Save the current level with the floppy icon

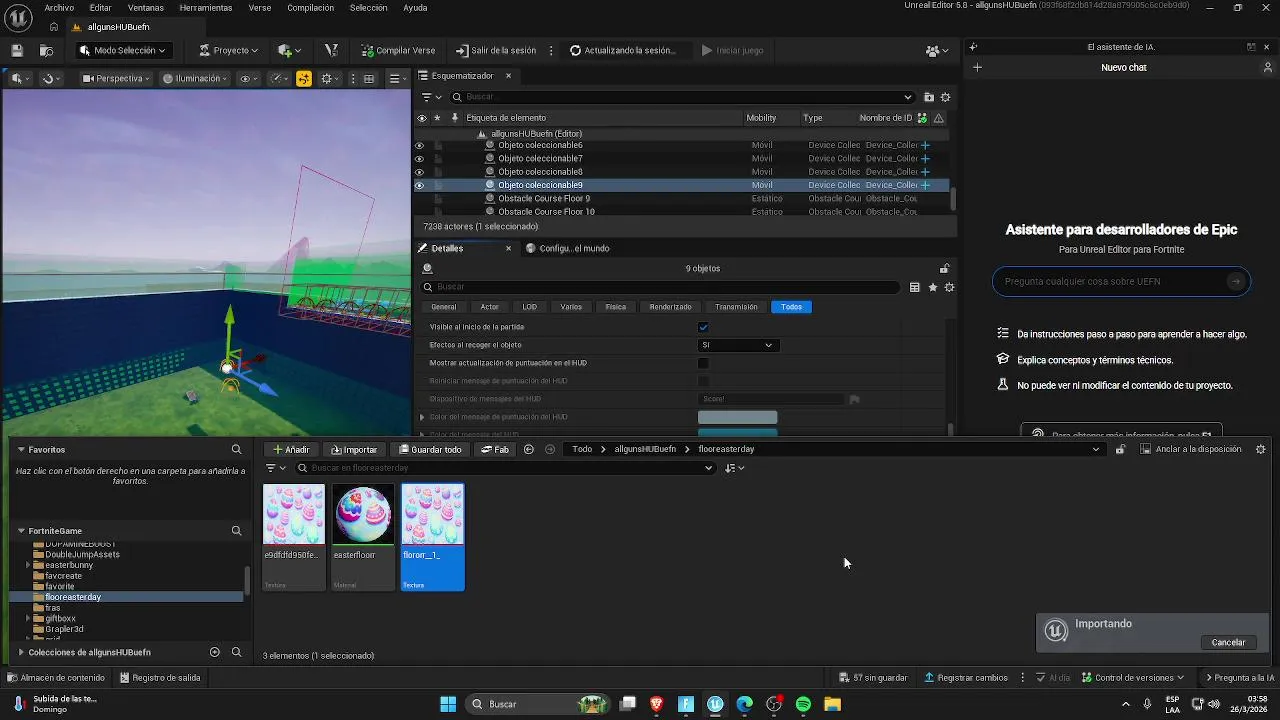coord(17,50)
